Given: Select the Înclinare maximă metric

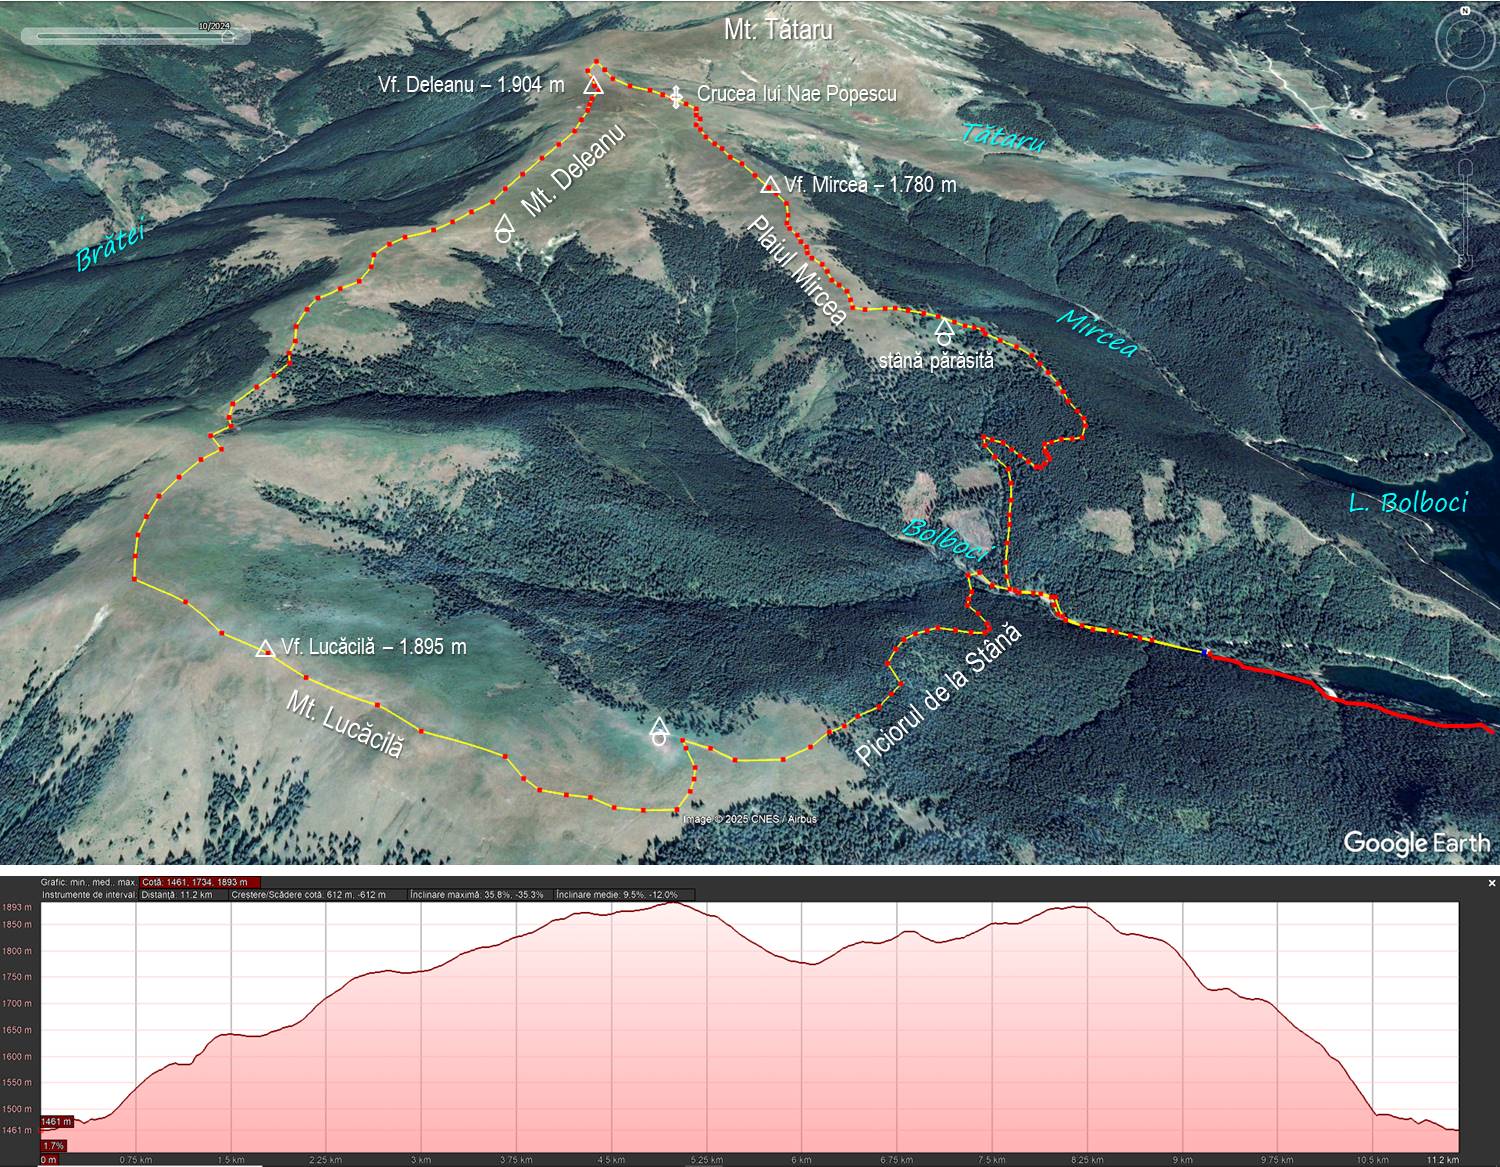Looking at the screenshot, I should coord(477,894).
